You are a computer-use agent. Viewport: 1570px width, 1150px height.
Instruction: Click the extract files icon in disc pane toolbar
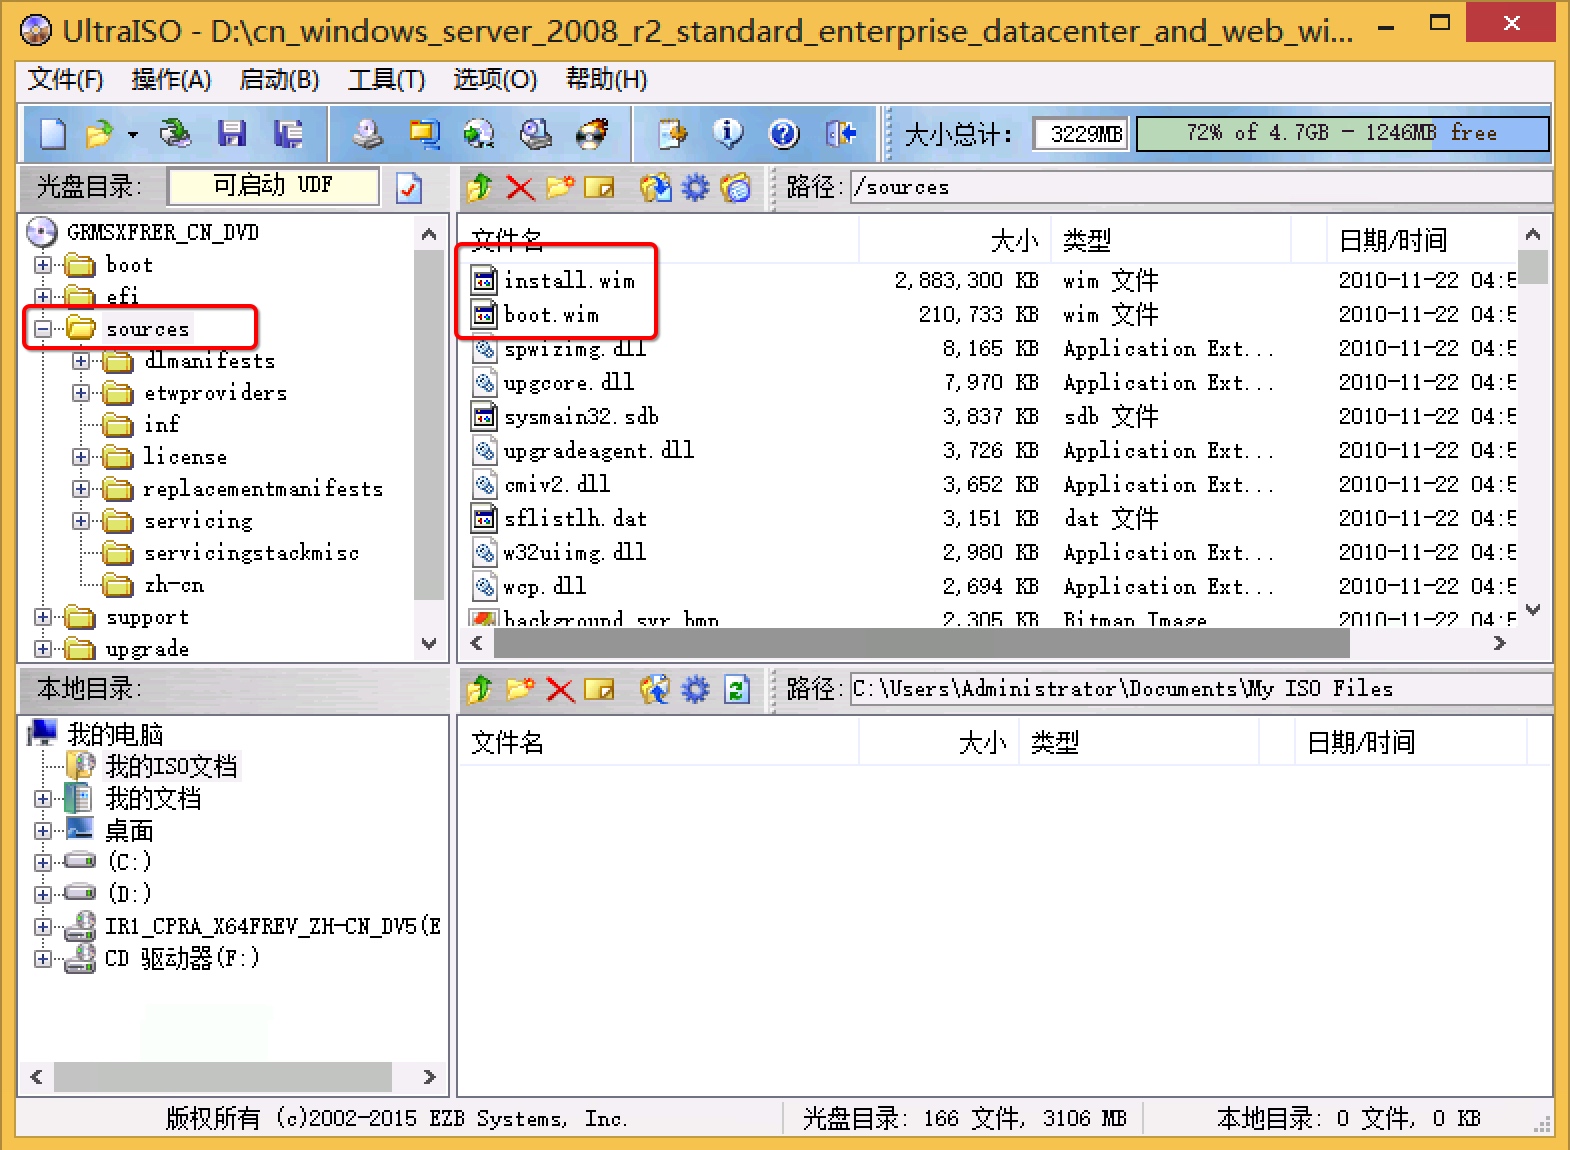pos(655,187)
